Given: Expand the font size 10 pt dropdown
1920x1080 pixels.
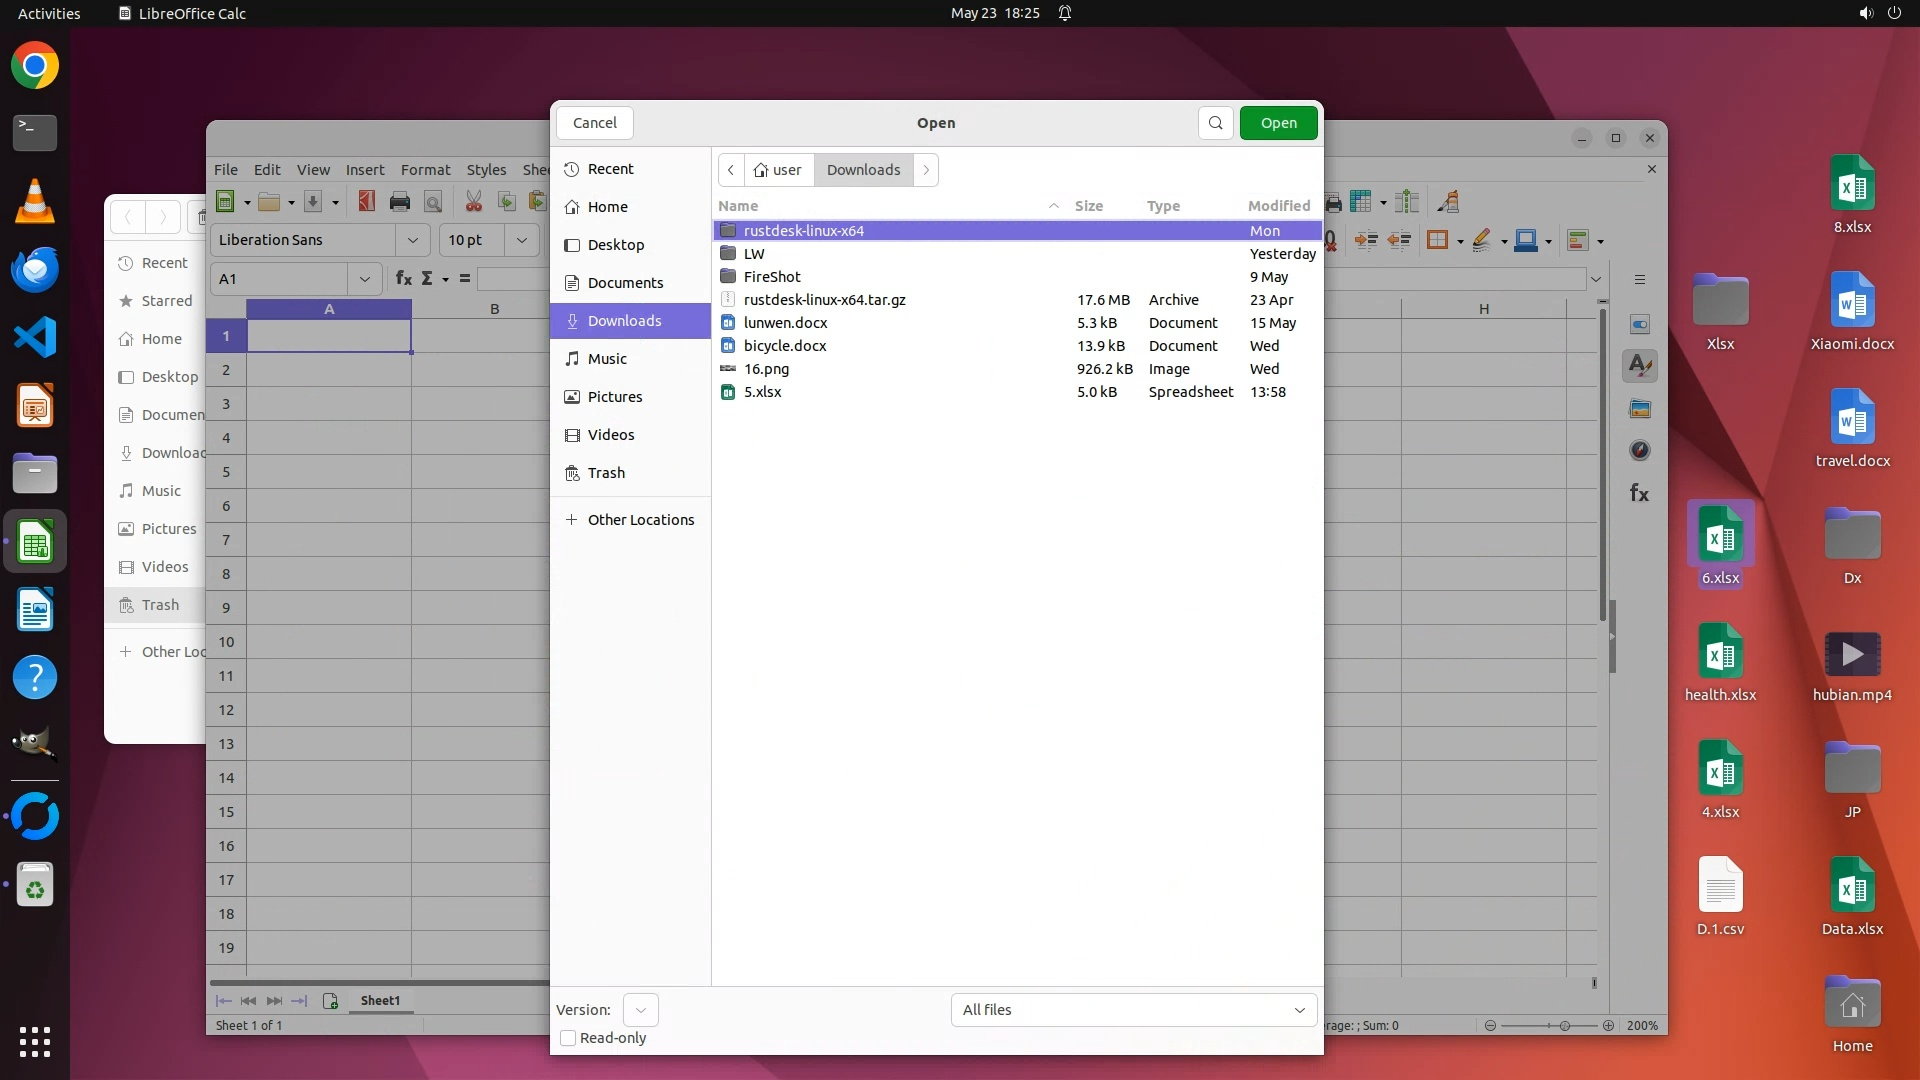Looking at the screenshot, I should [x=521, y=240].
